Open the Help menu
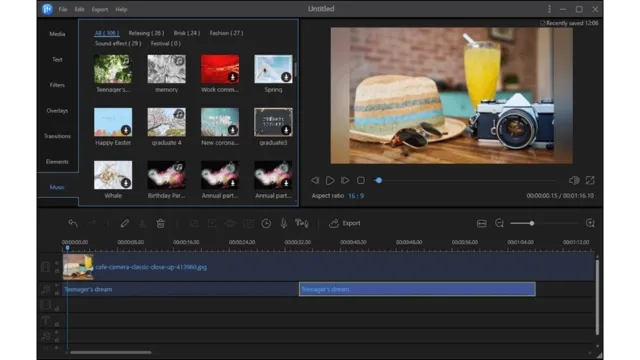 121,9
